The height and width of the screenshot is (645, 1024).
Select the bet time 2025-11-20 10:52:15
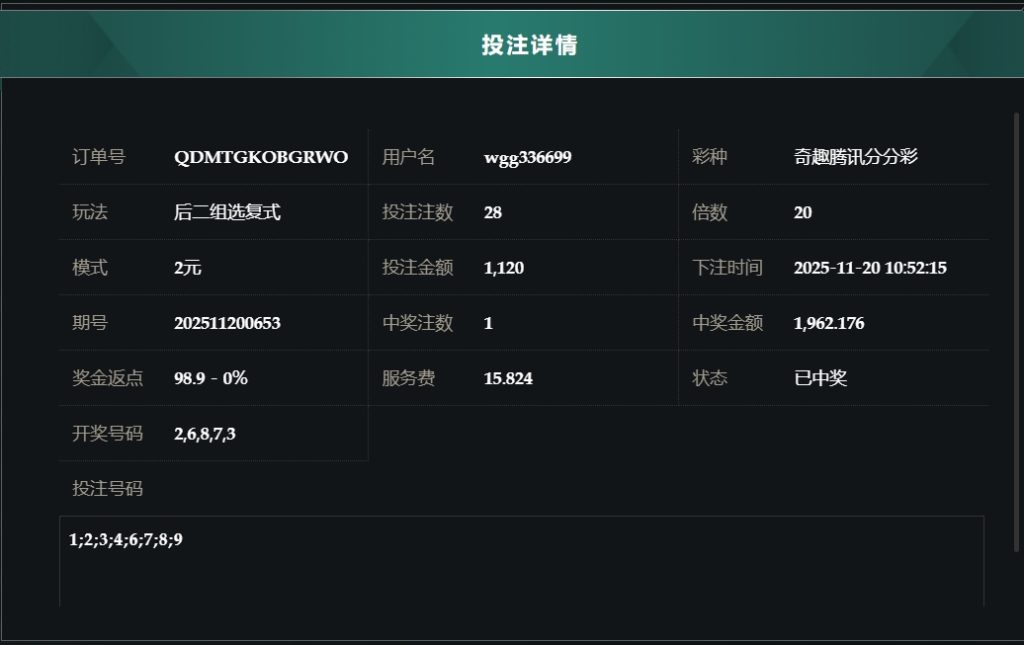(x=869, y=268)
